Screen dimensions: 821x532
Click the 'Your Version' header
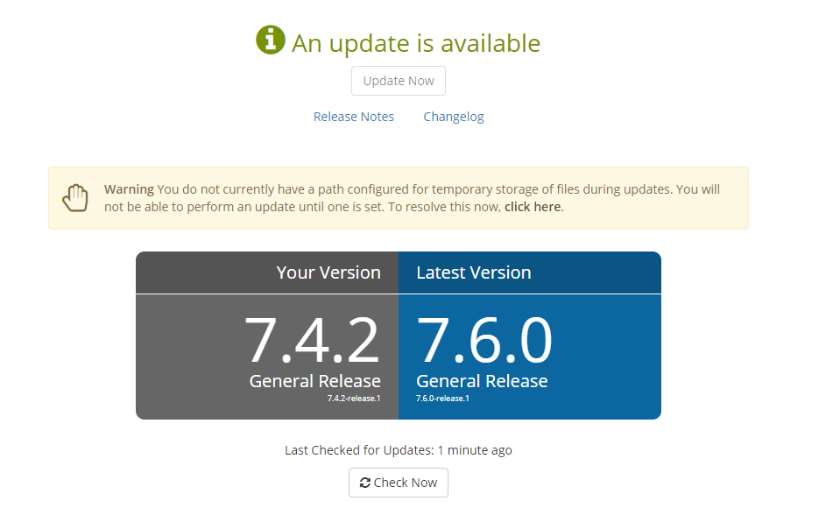(x=328, y=273)
